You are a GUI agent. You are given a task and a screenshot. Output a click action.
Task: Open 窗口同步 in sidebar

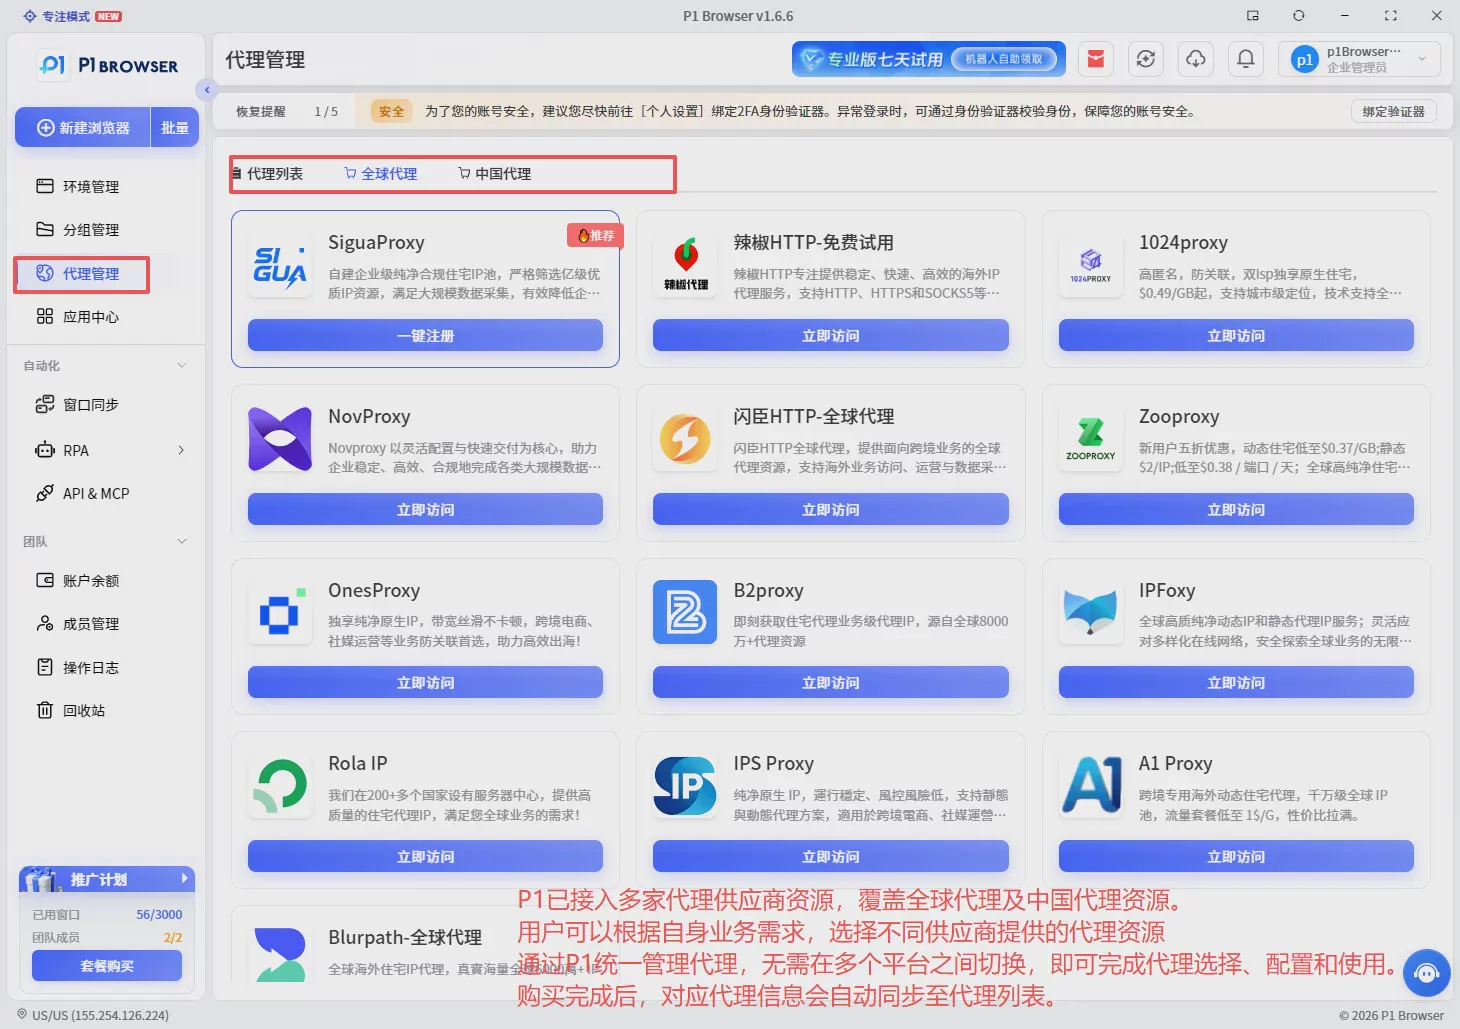click(77, 404)
